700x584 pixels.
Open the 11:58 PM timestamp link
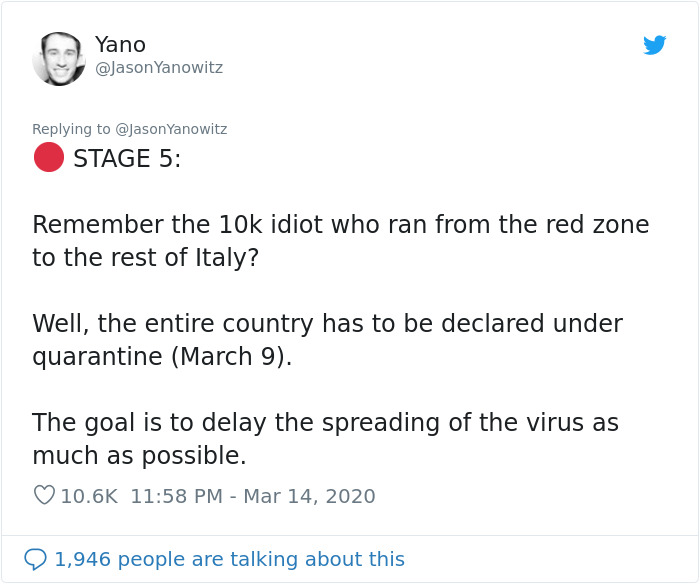(177, 496)
